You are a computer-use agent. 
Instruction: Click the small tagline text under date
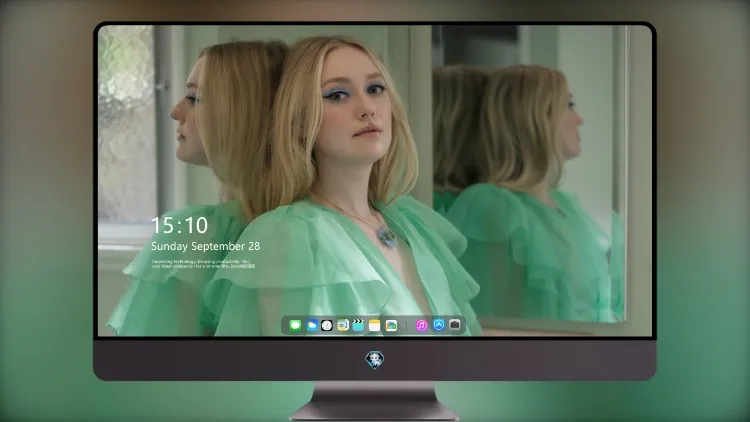[203, 264]
